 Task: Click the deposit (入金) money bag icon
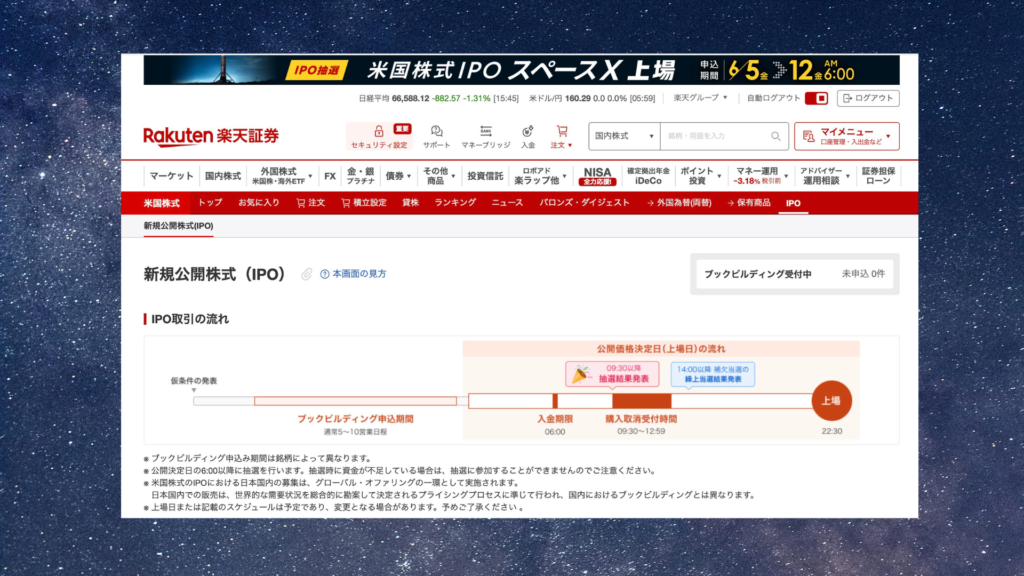(x=528, y=131)
